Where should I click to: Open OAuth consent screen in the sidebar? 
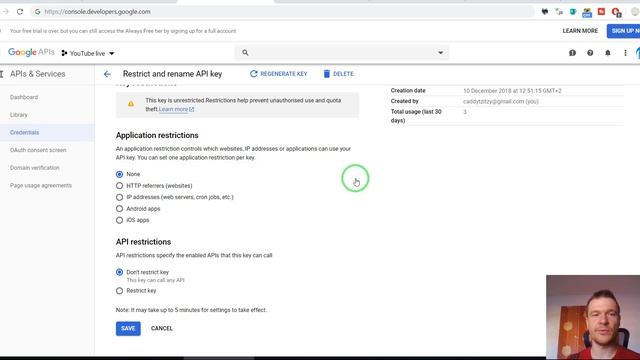(x=38, y=150)
